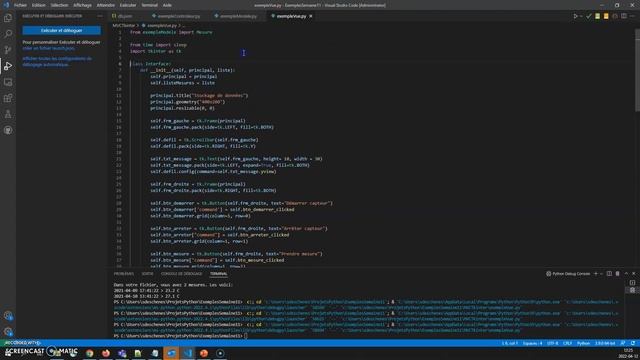This screenshot has width=640, height=360.
Task: Click the feedback icon in status bar
Action: (623, 343)
